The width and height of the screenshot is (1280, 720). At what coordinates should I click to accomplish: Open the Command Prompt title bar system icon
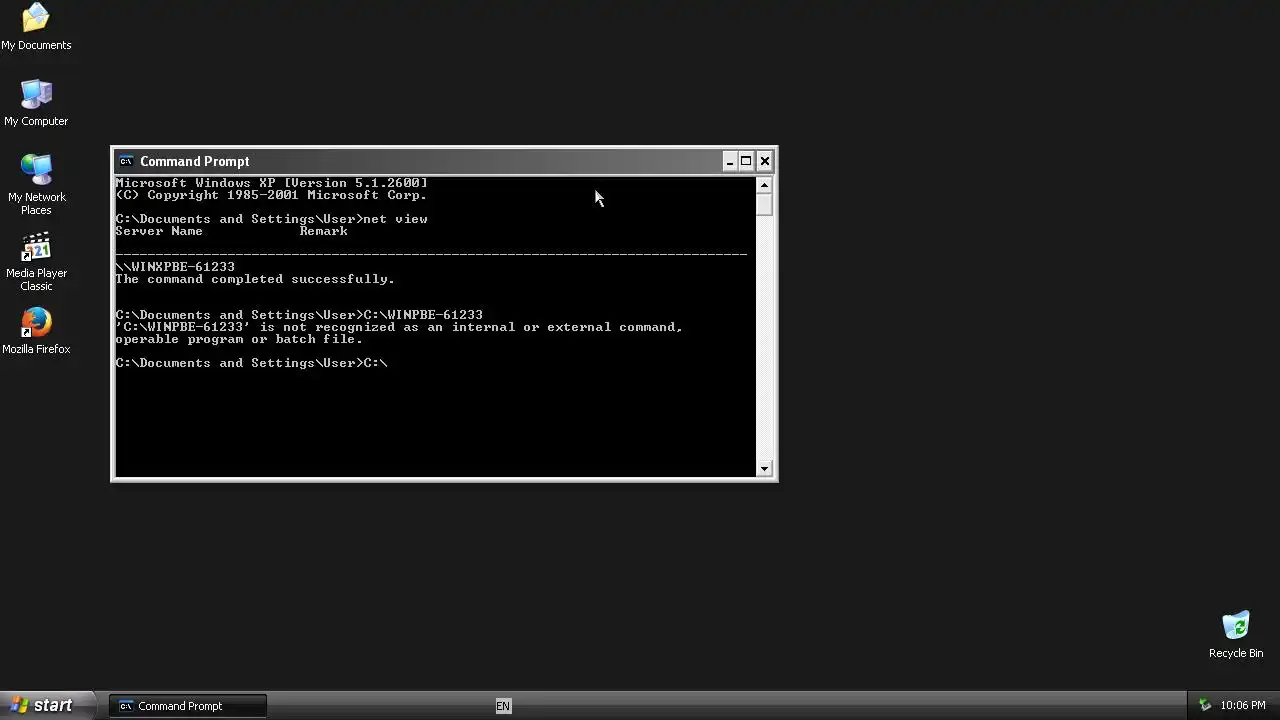pyautogui.click(x=125, y=161)
